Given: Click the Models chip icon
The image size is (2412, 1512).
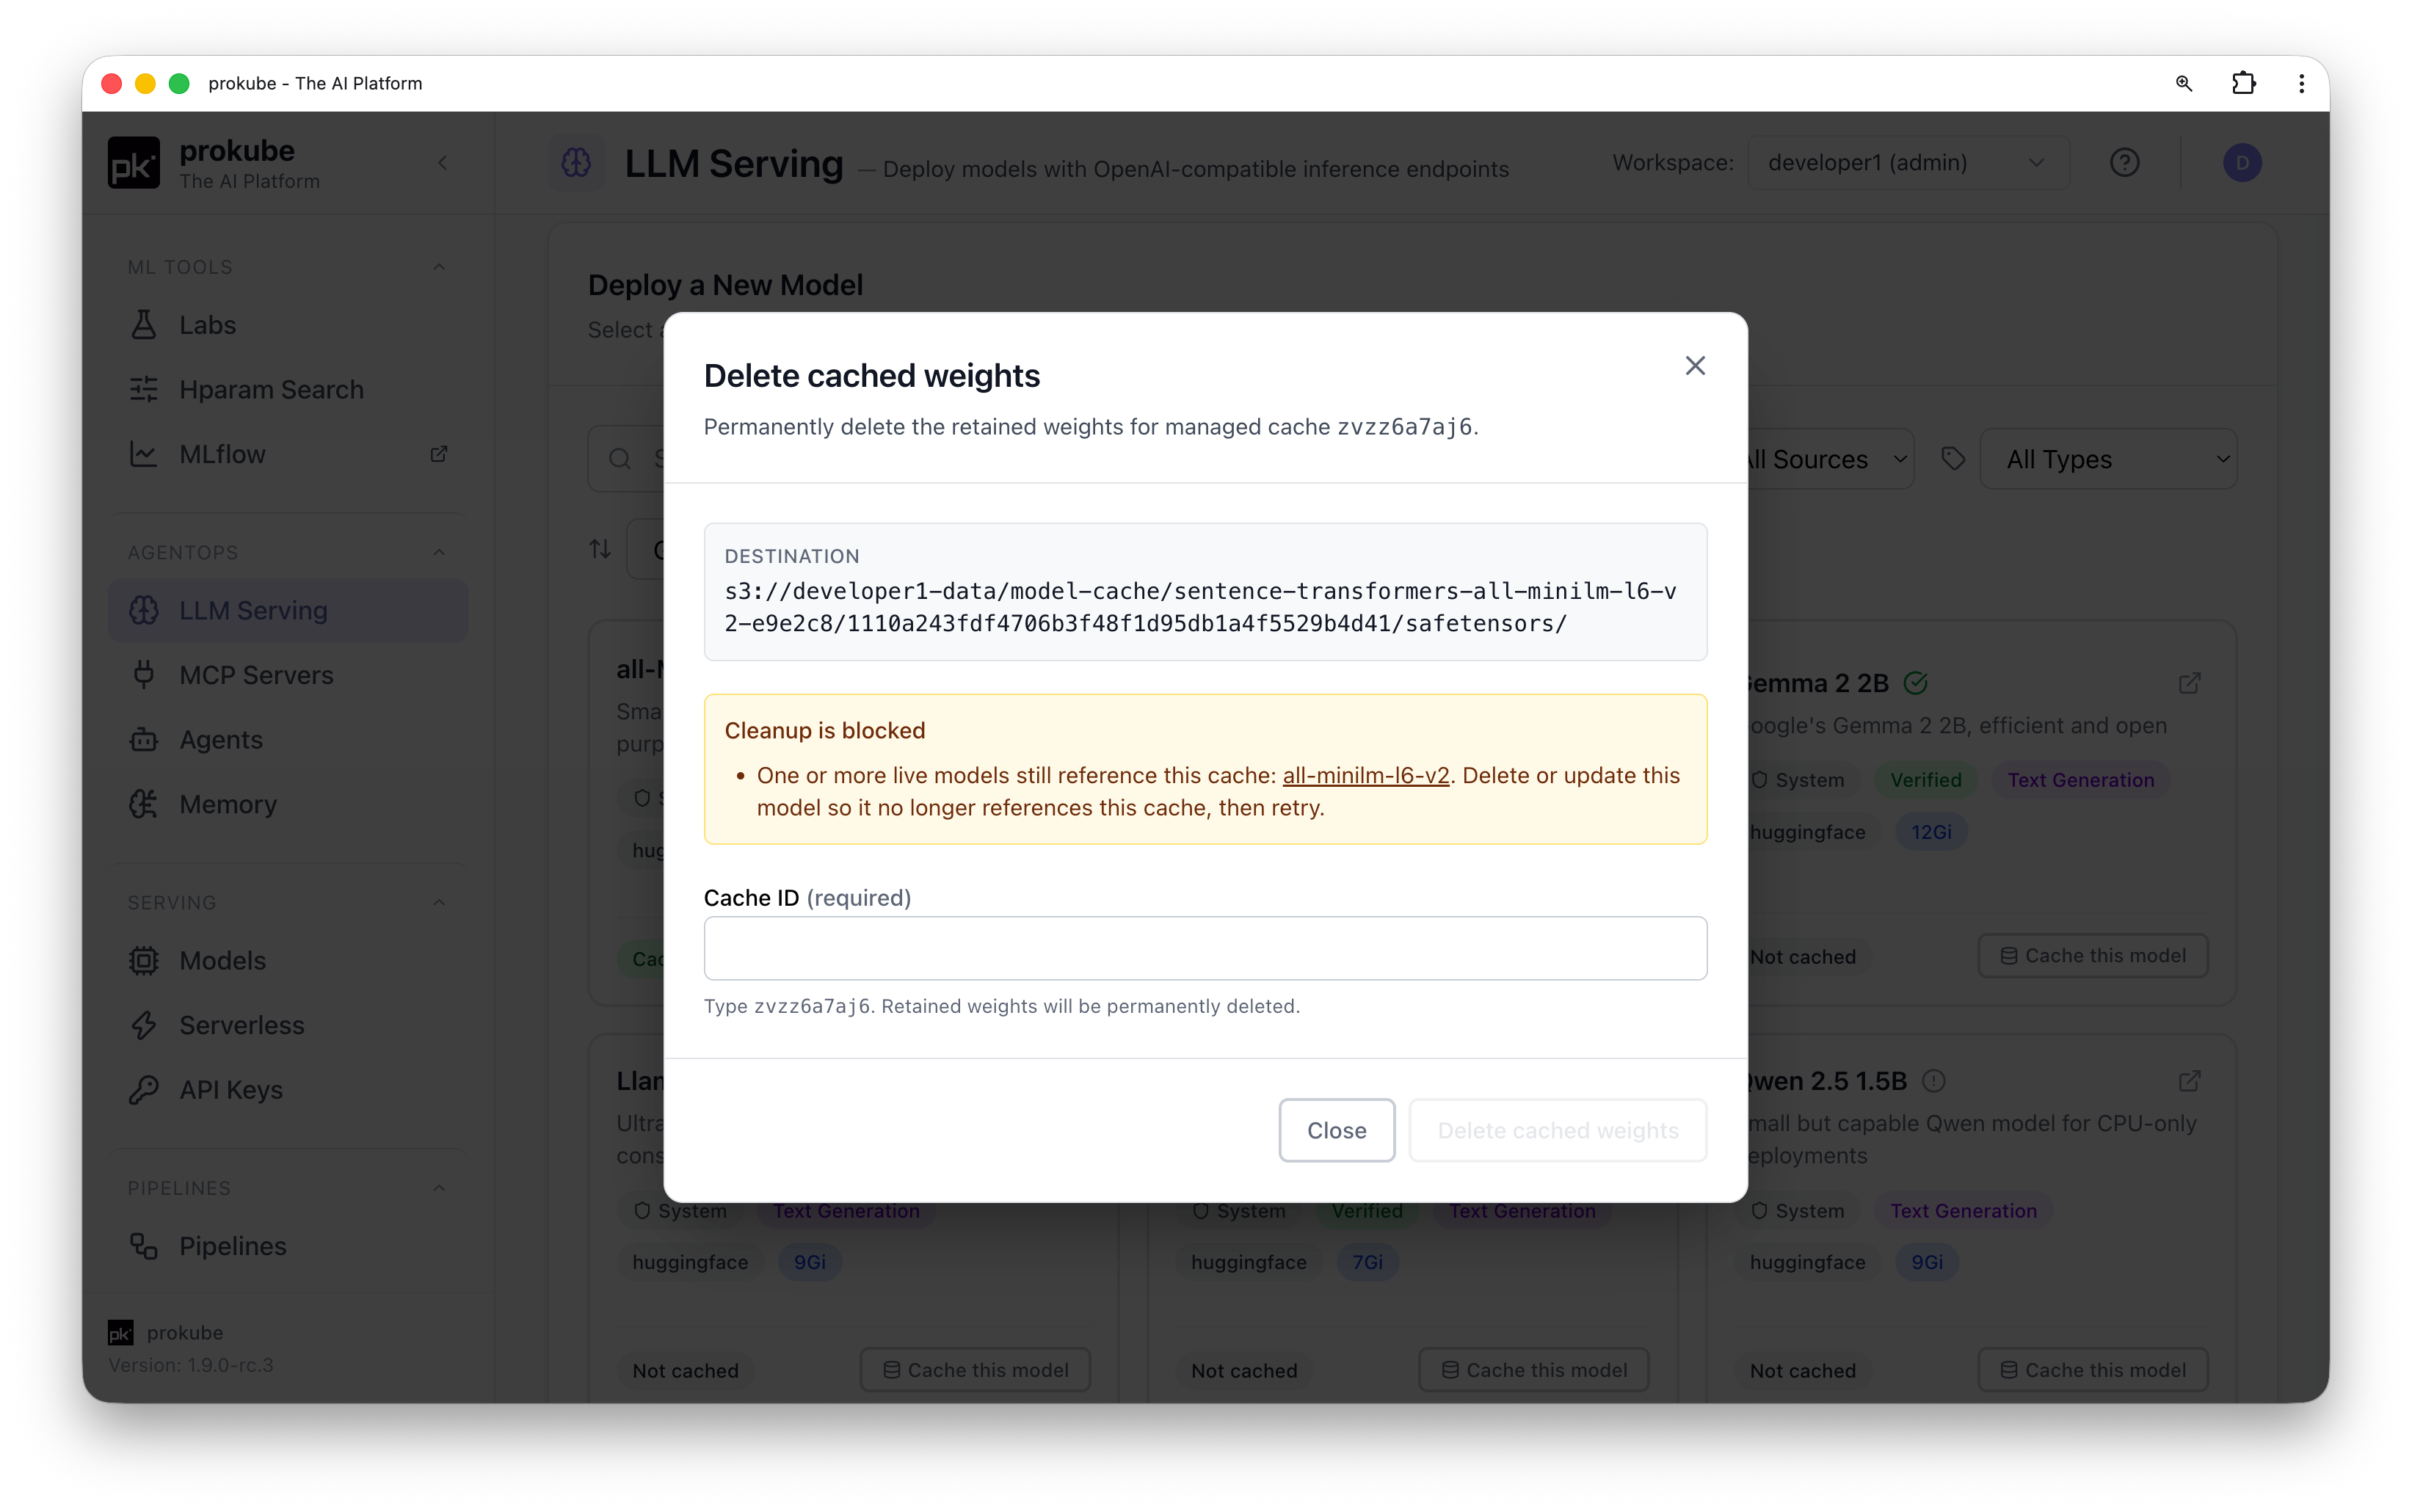Looking at the screenshot, I should tap(144, 960).
